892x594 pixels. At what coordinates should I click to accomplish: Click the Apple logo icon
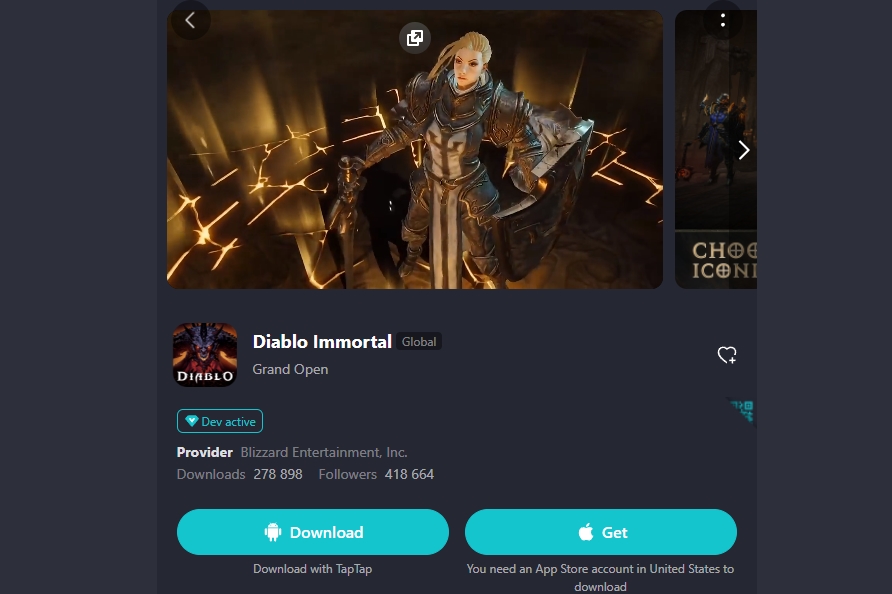point(586,532)
